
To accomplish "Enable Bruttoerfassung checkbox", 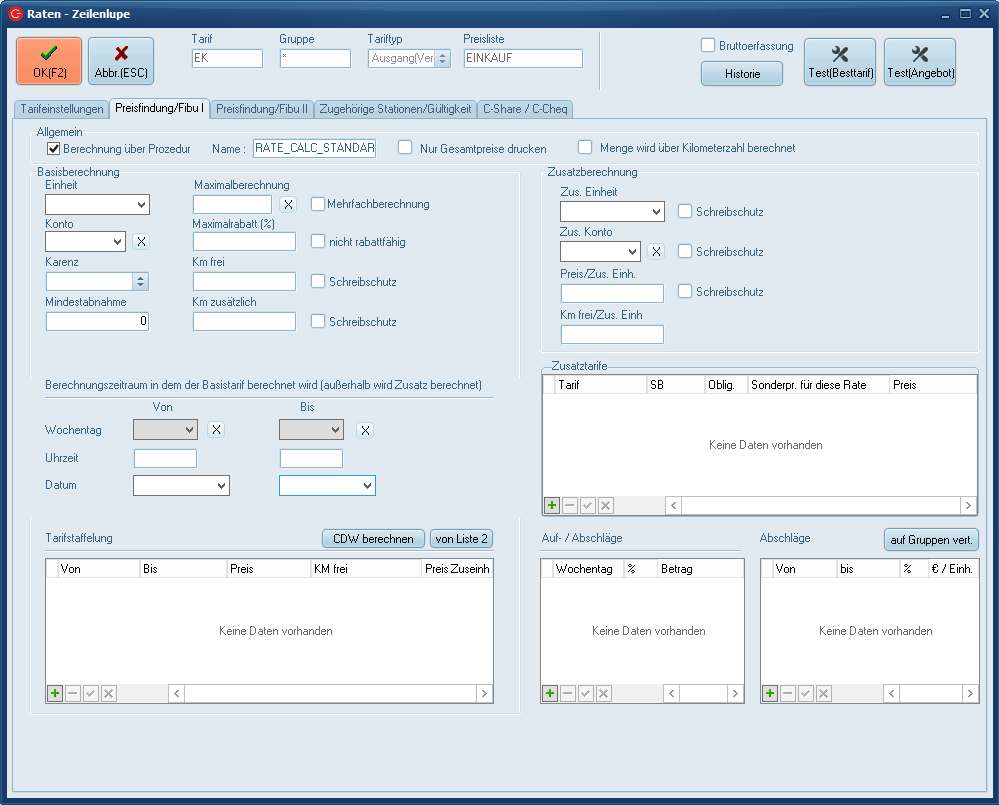I will click(x=708, y=46).
